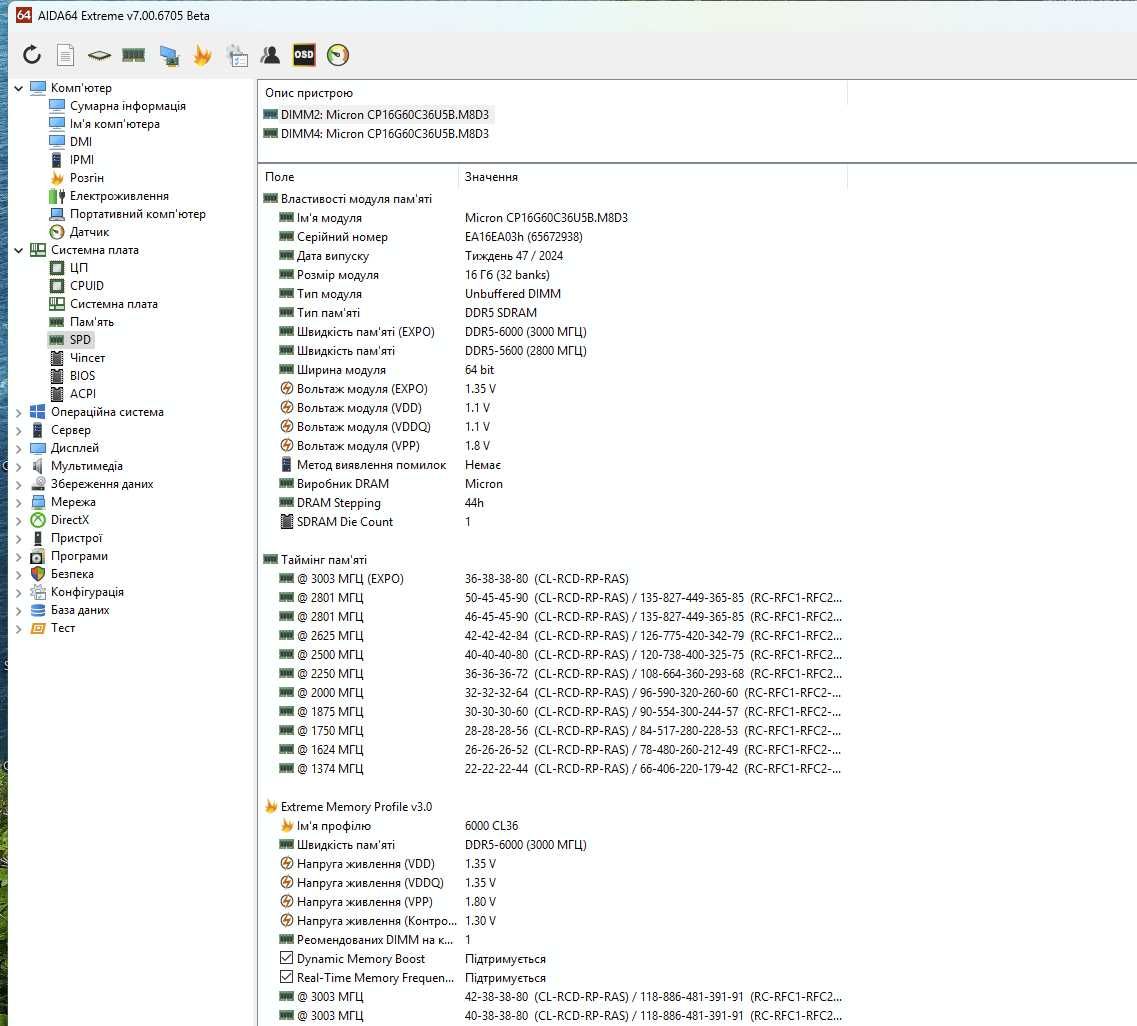Open the OSD panel toolbar icon

tap(304, 55)
